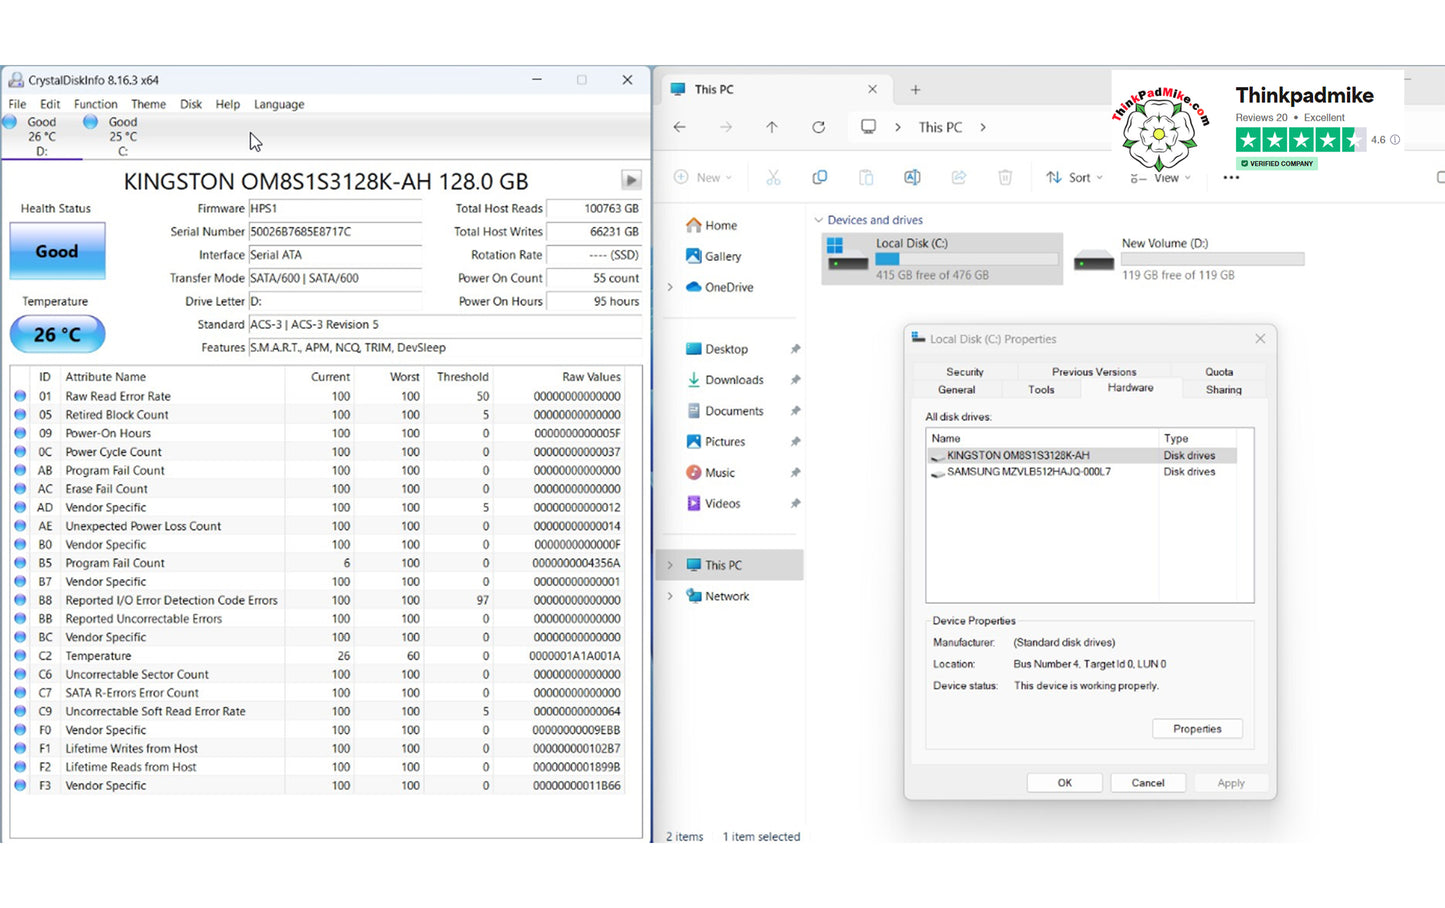The width and height of the screenshot is (1445, 908).
Task: Open the Function menu
Action: click(x=96, y=104)
